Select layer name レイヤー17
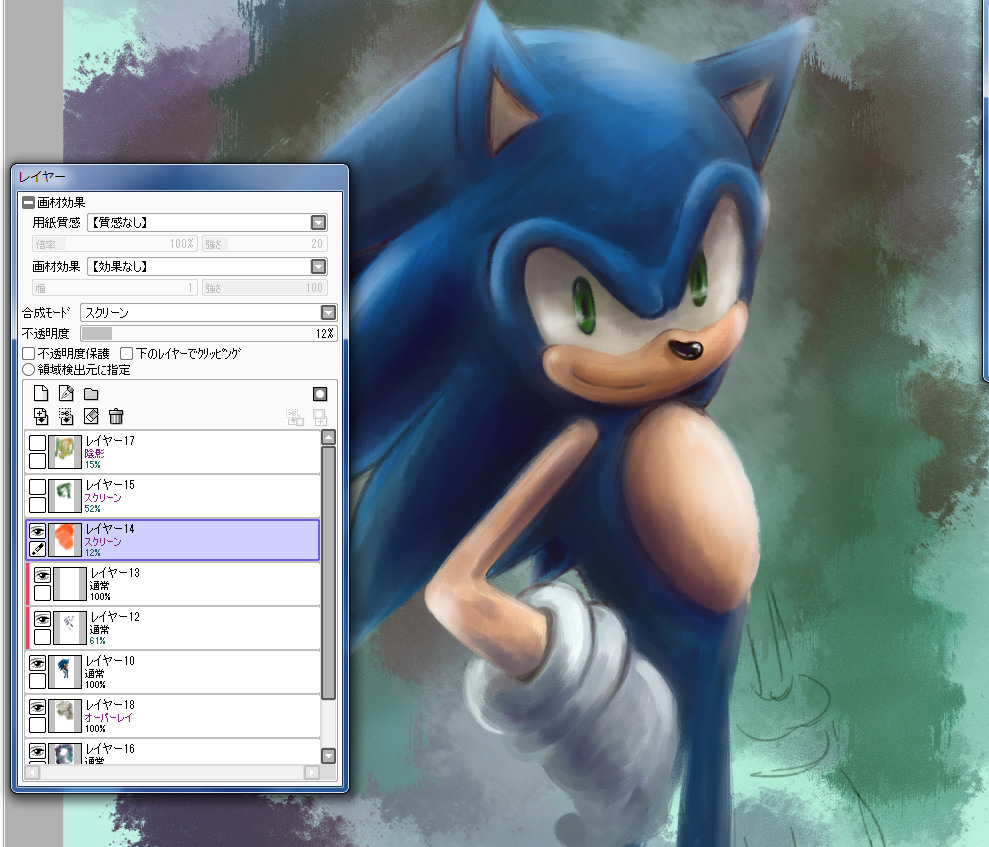Viewport: 989px width, 847px height. [110, 441]
